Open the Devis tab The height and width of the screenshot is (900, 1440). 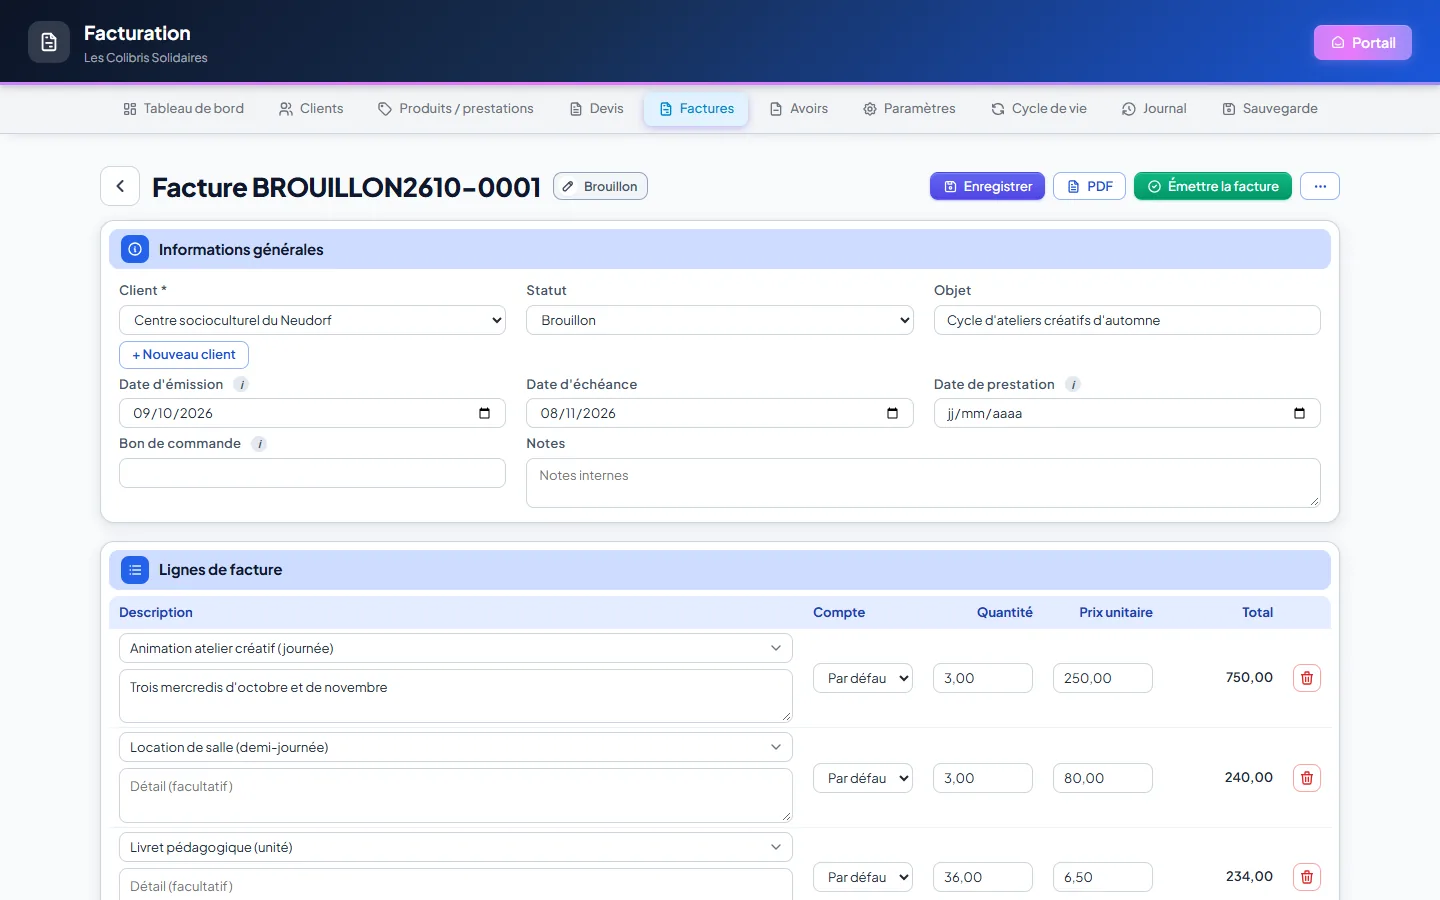point(597,109)
